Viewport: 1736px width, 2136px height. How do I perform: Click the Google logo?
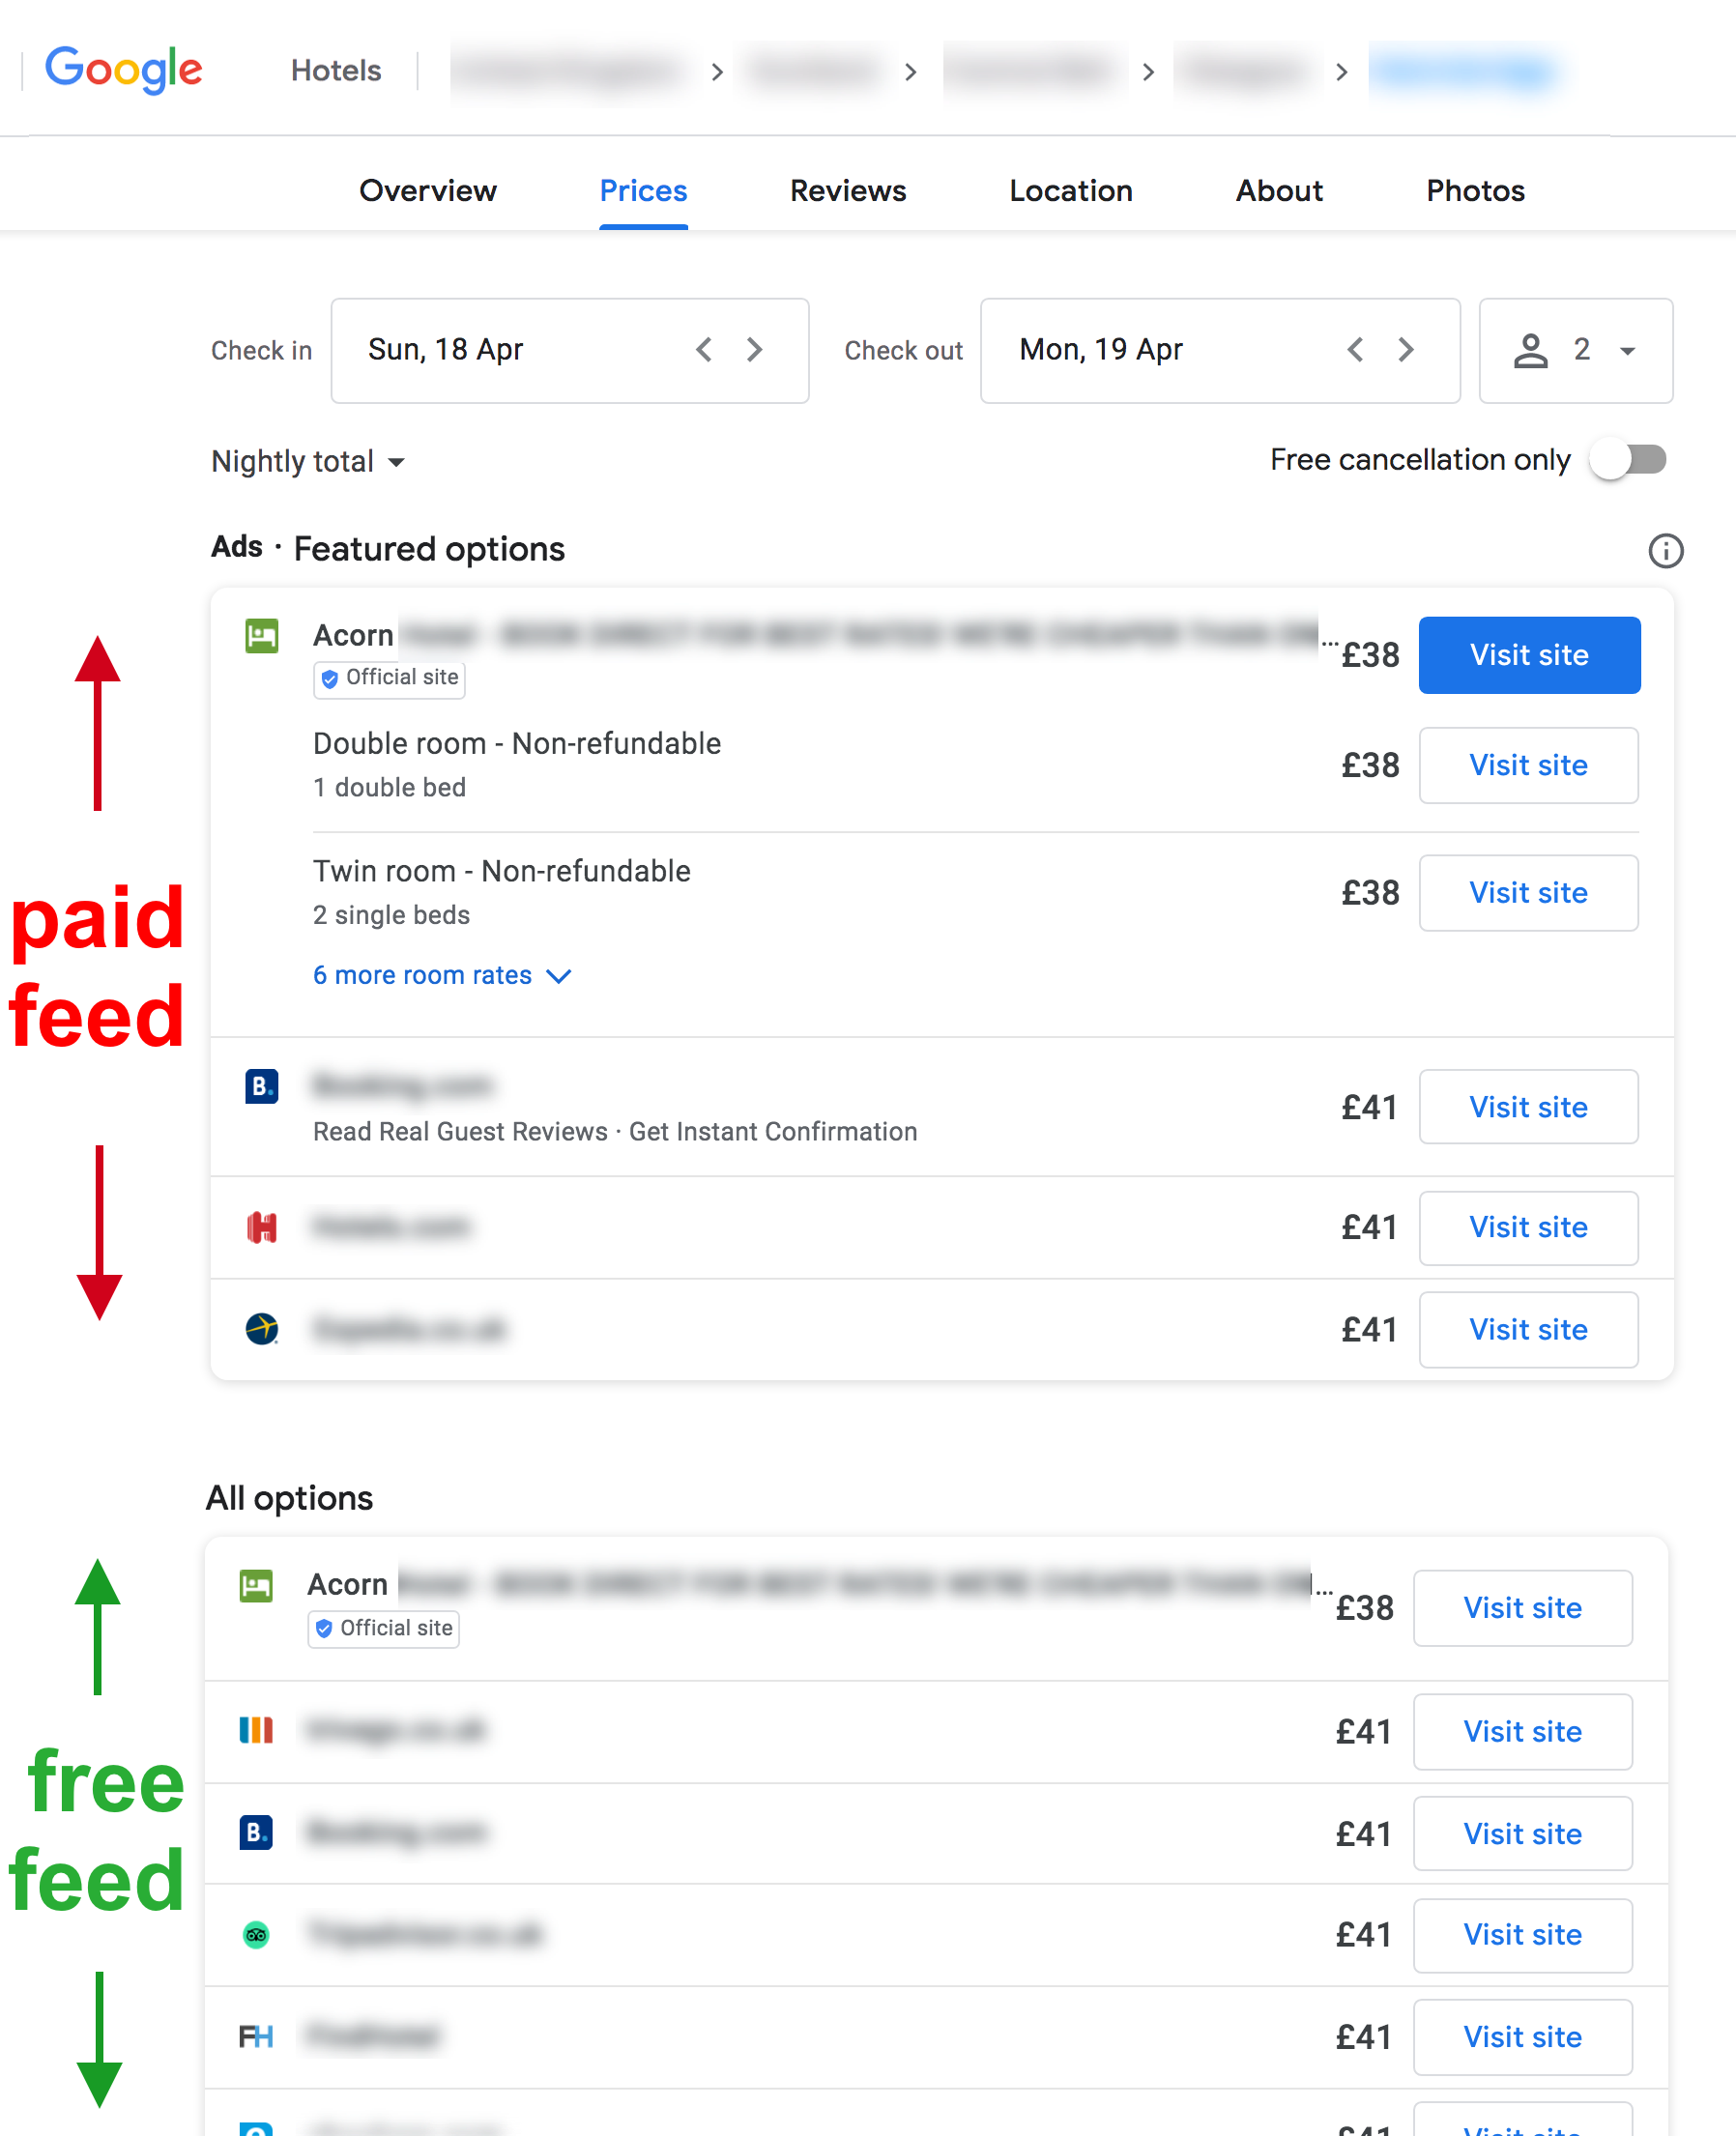pos(122,71)
